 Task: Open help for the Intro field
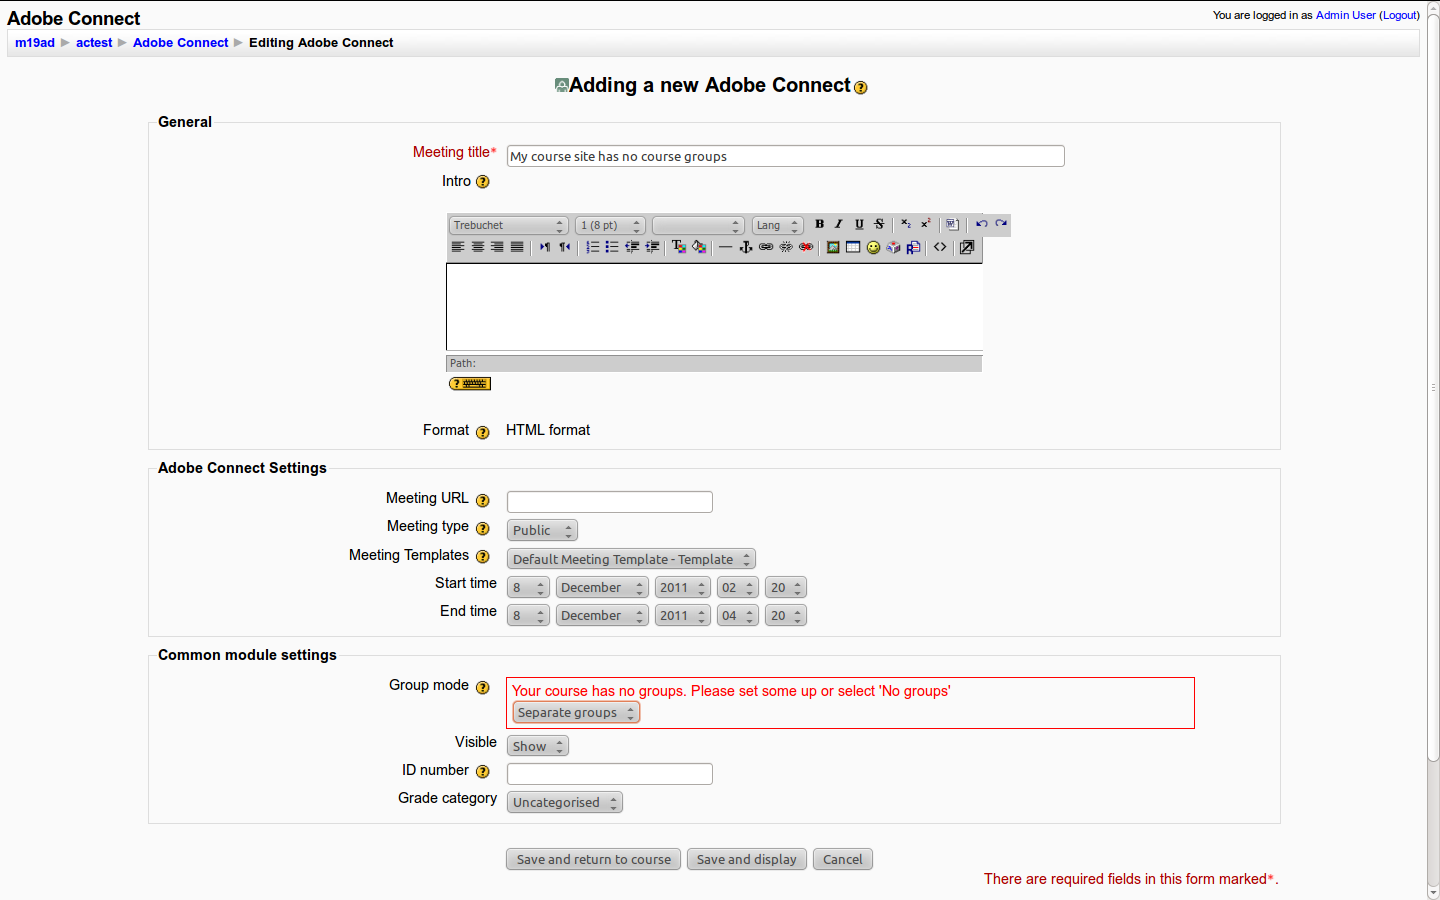coord(483,182)
